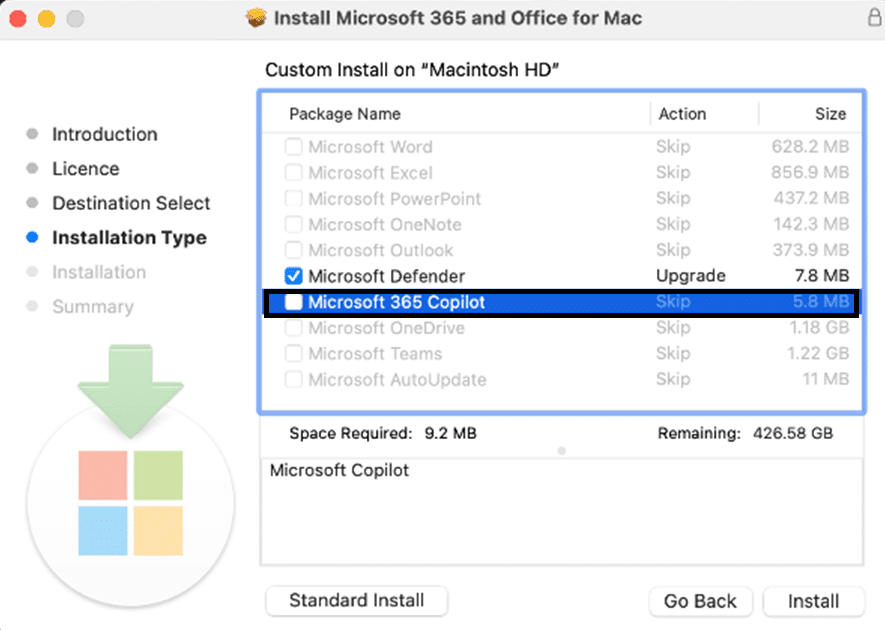Check the Microsoft Word checkbox

pos(294,146)
